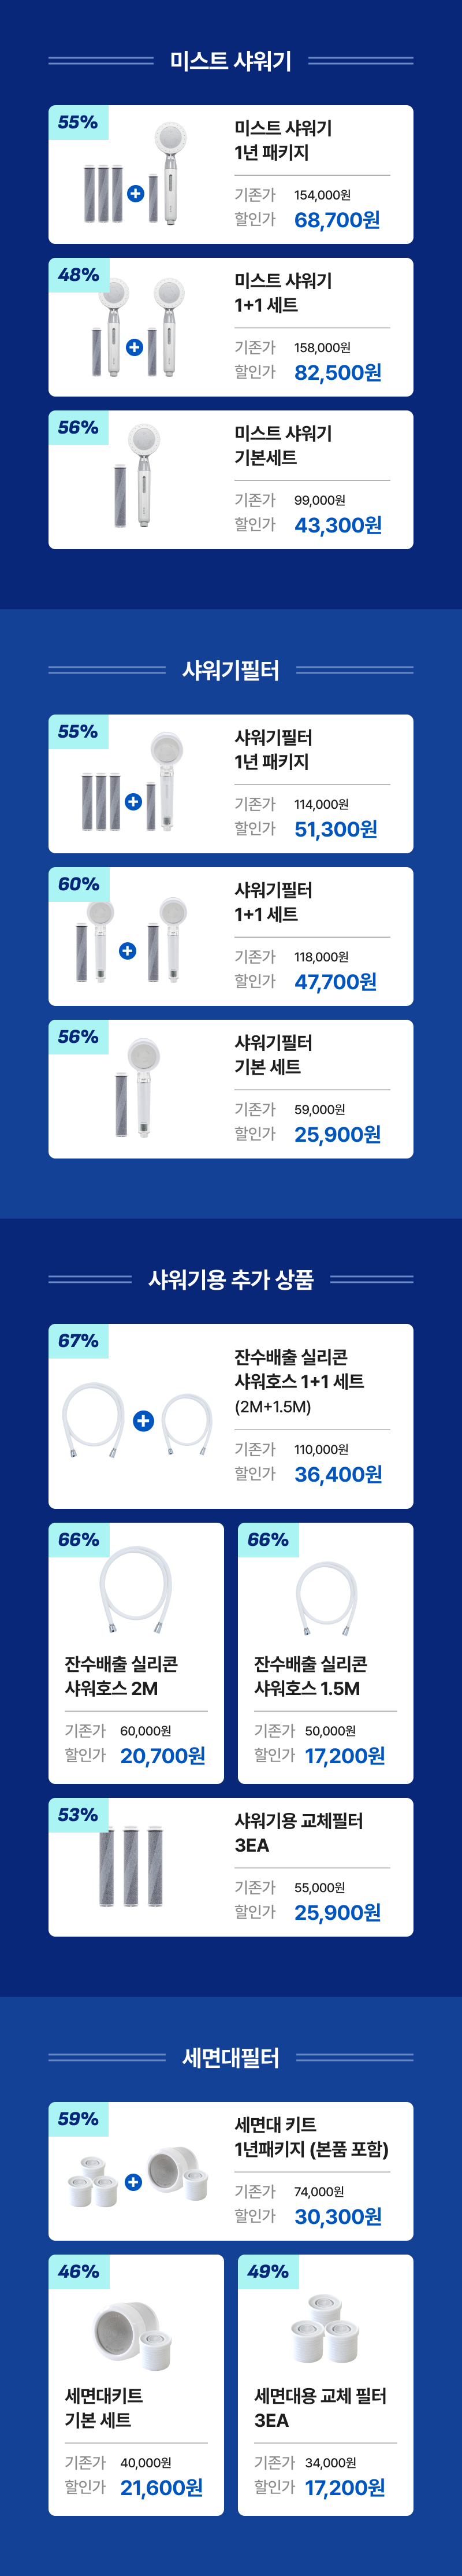Click the 세면대키트 기본 세트 title
Screen dimensions: 462x2576
pyautogui.click(x=103, y=2407)
